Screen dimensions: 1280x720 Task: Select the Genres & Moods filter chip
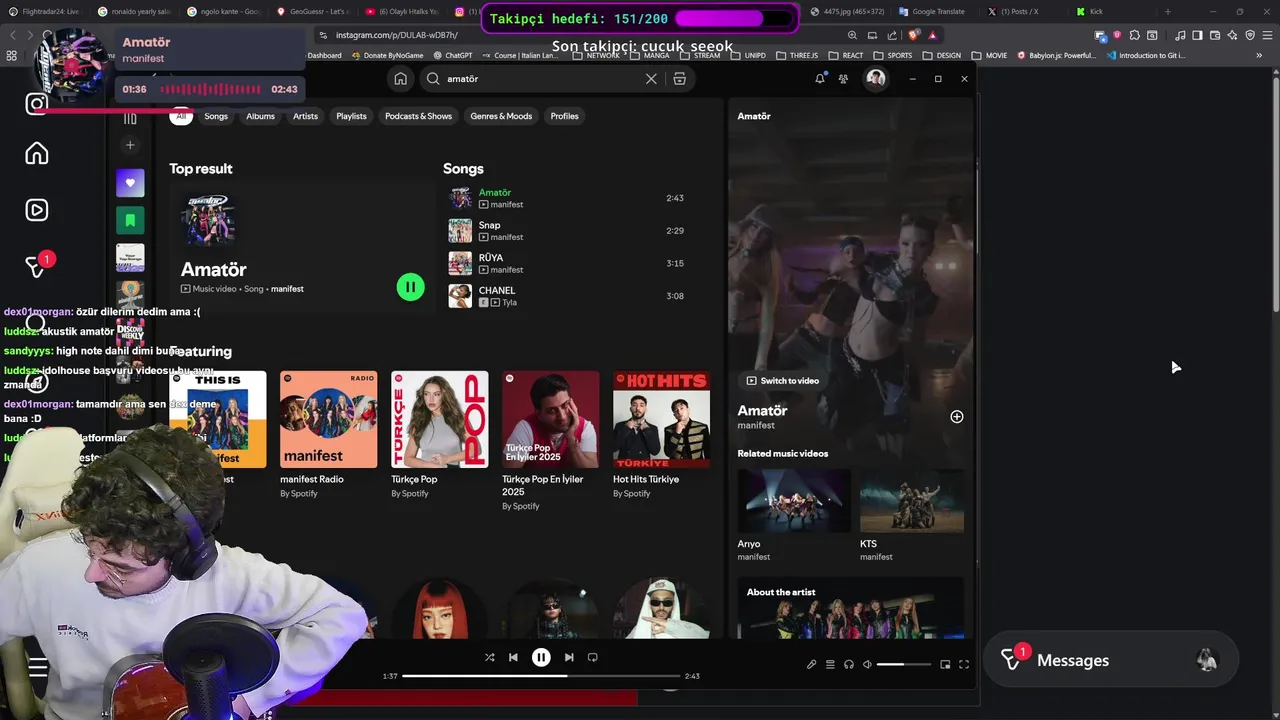tap(501, 116)
